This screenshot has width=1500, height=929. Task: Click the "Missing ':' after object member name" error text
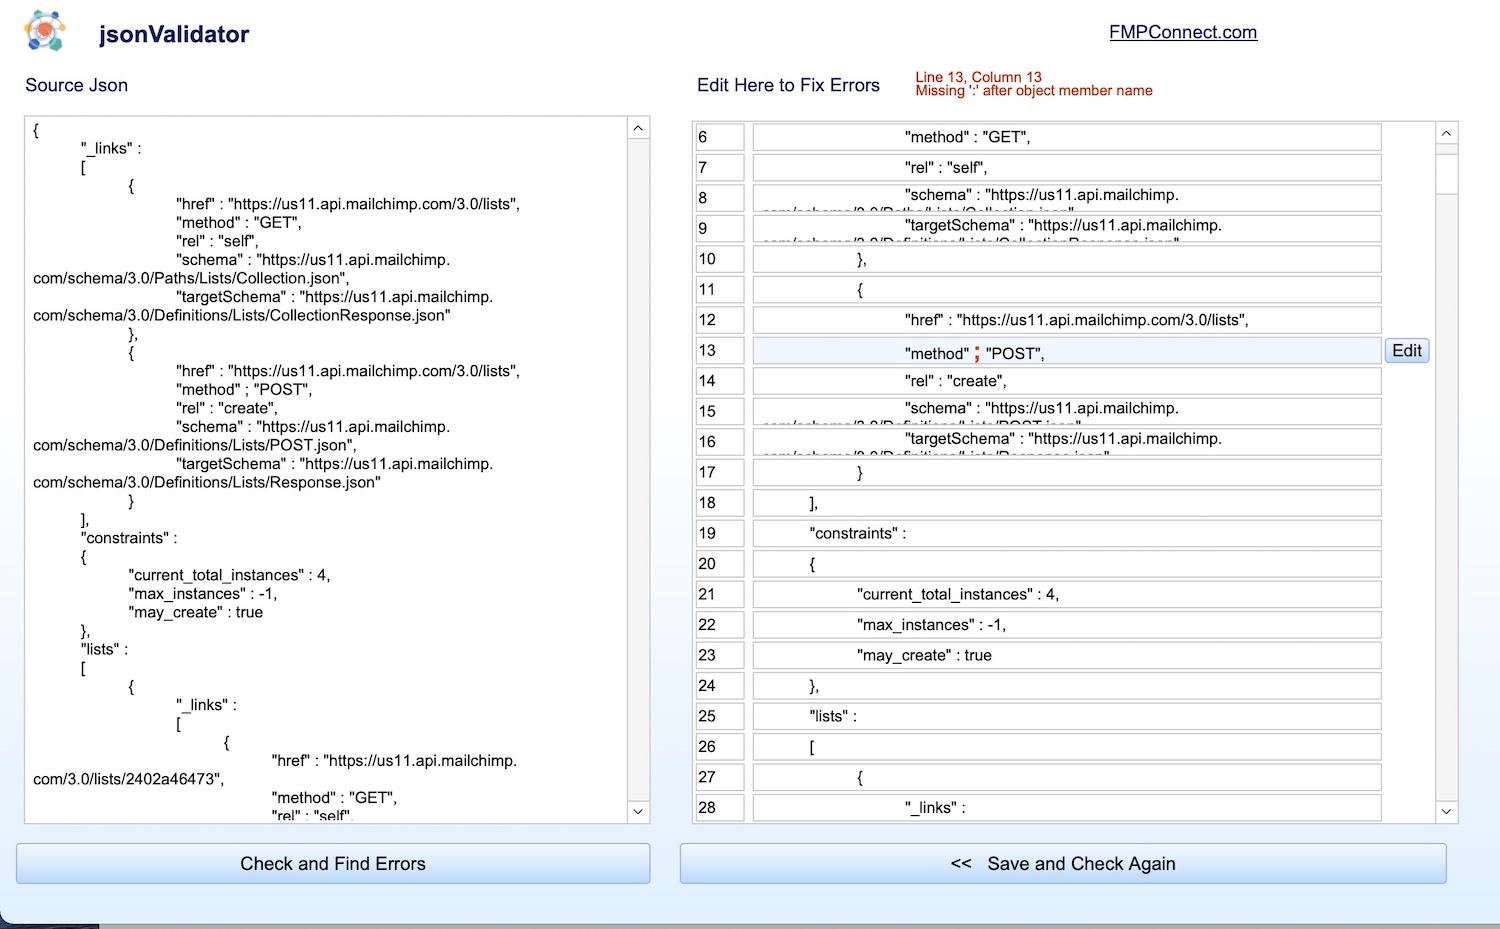pyautogui.click(x=1034, y=91)
